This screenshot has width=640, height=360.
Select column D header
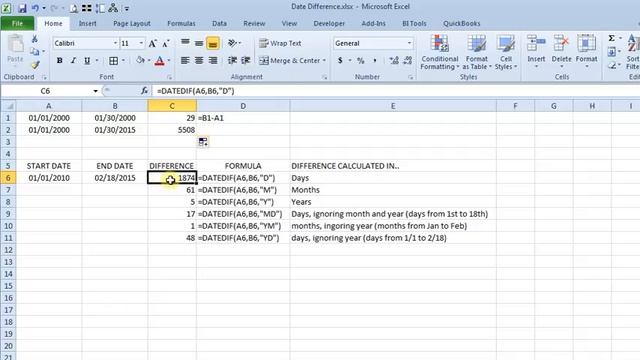click(x=243, y=106)
